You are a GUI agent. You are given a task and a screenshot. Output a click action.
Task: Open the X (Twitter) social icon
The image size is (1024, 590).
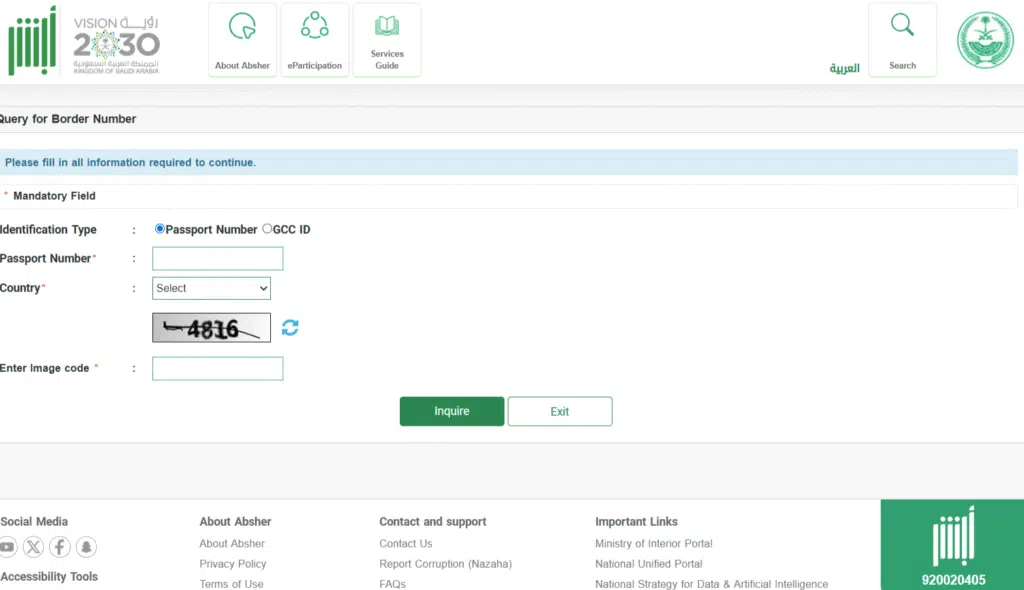tap(34, 547)
